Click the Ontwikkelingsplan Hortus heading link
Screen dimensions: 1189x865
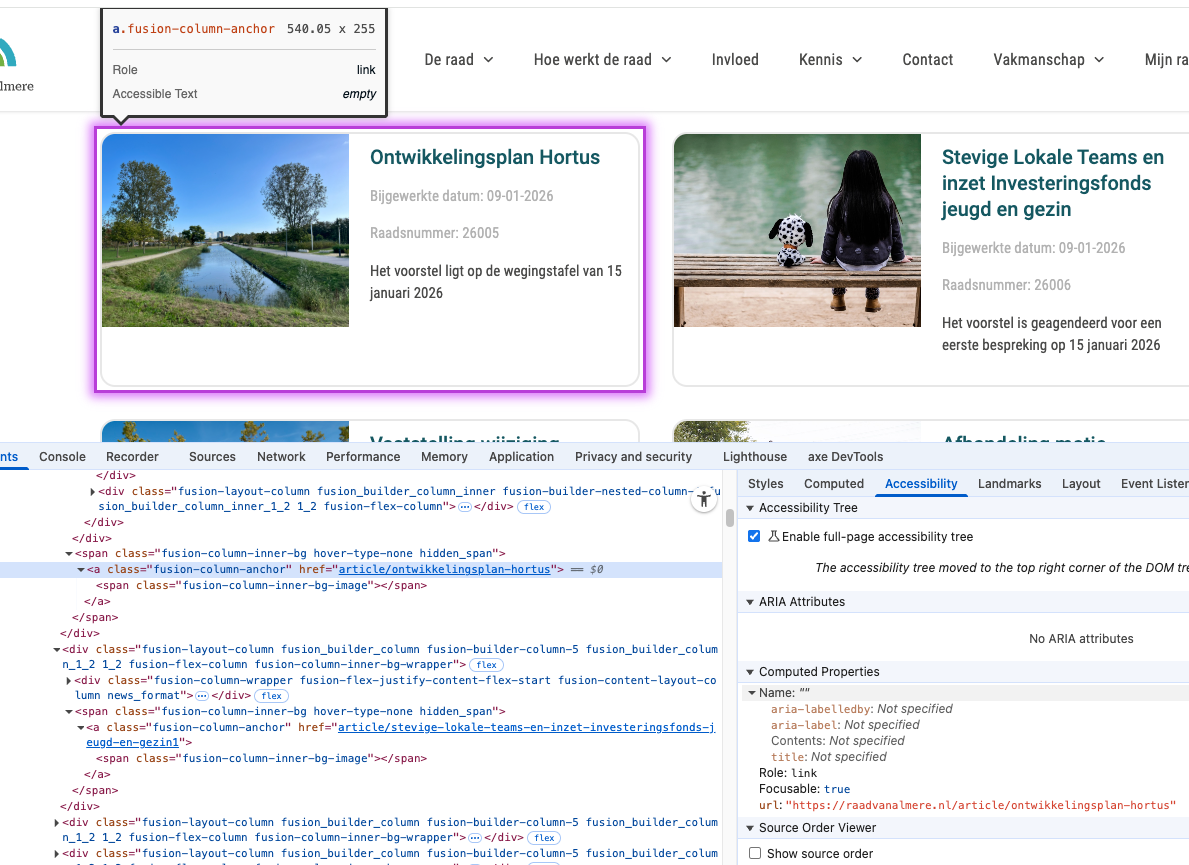484,157
